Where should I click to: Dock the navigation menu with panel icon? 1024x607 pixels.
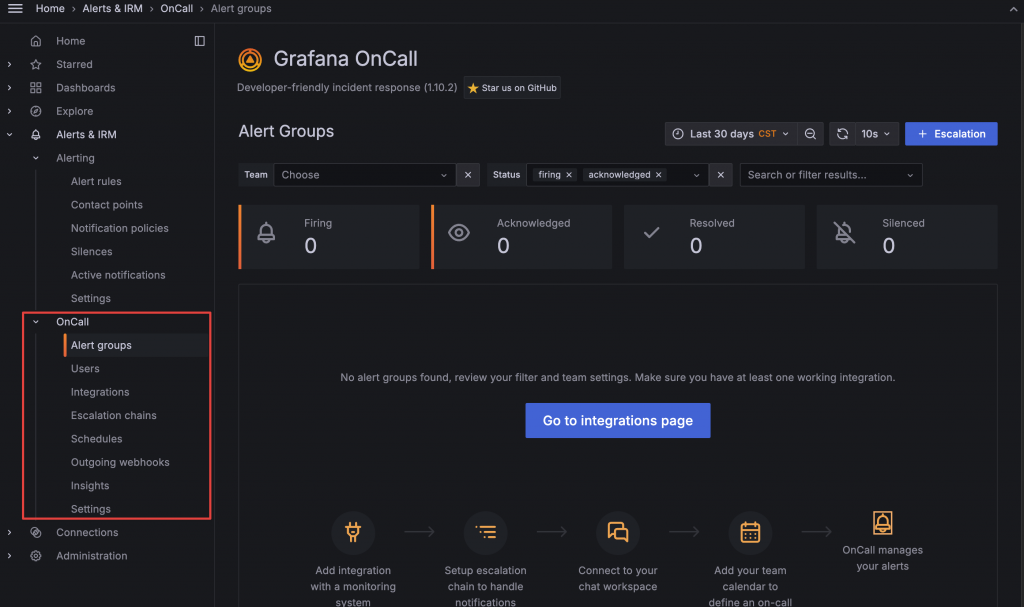coord(200,41)
